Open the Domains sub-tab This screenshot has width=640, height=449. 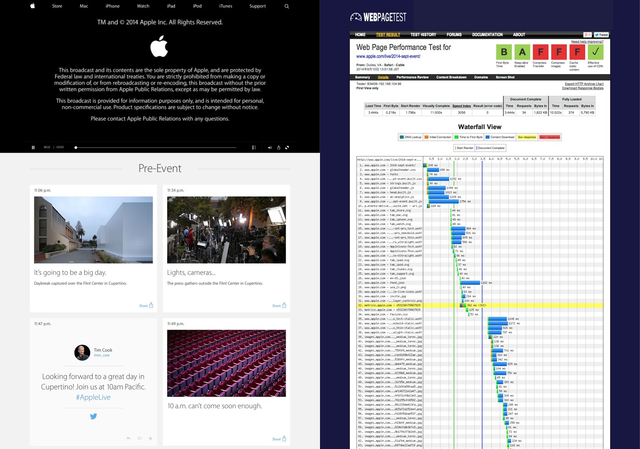click(481, 77)
